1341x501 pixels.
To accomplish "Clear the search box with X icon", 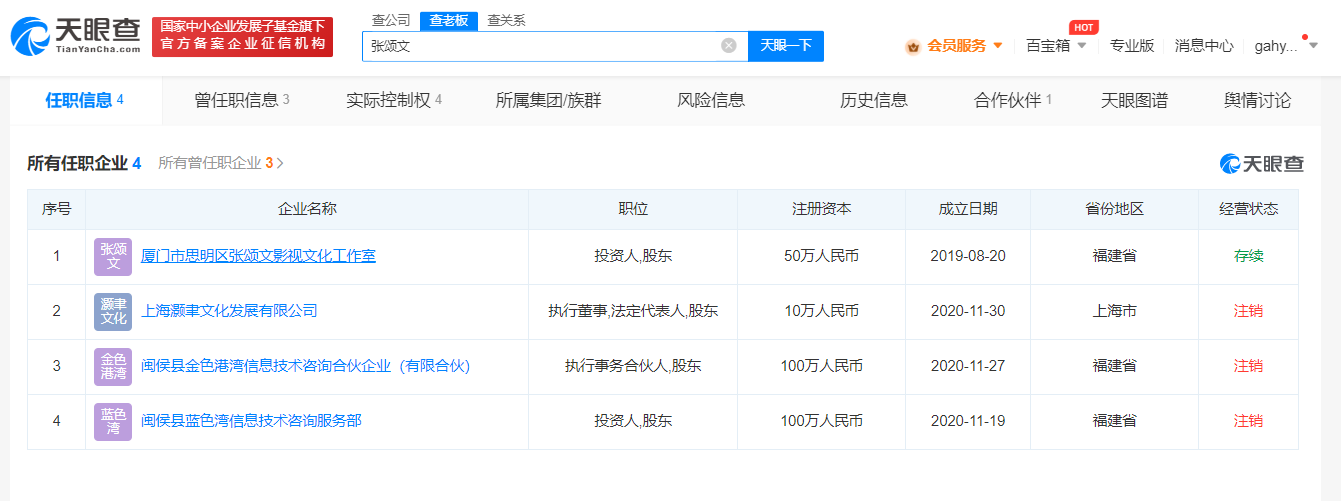I will (729, 45).
